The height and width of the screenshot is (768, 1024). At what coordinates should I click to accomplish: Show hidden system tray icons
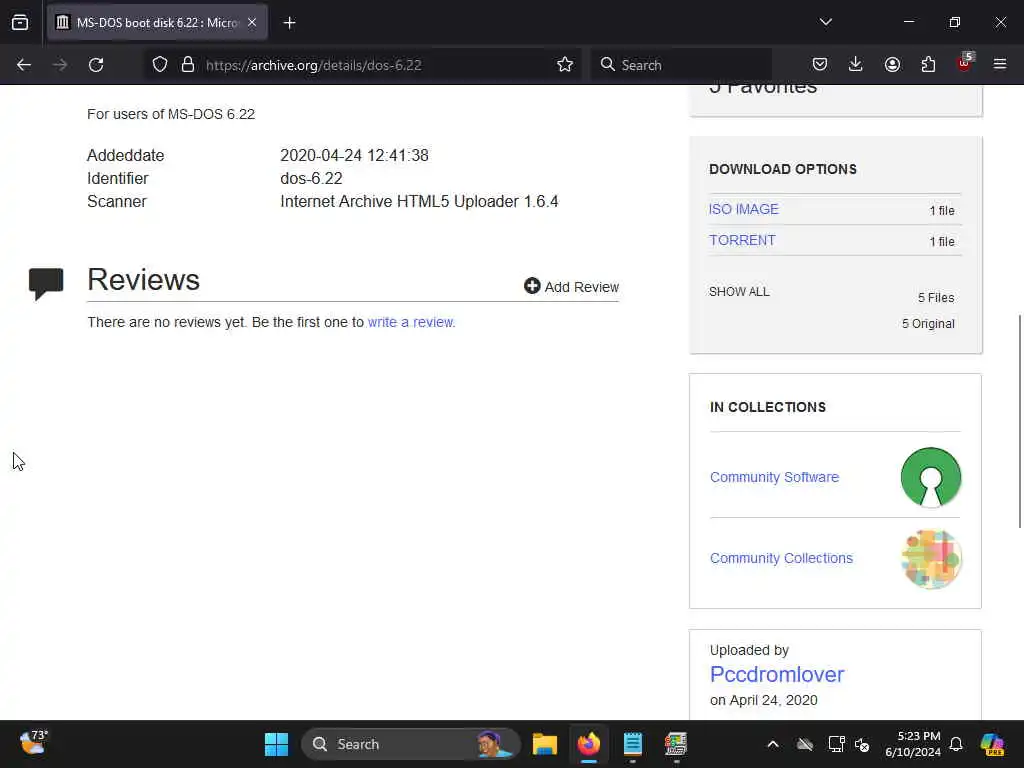pos(773,744)
